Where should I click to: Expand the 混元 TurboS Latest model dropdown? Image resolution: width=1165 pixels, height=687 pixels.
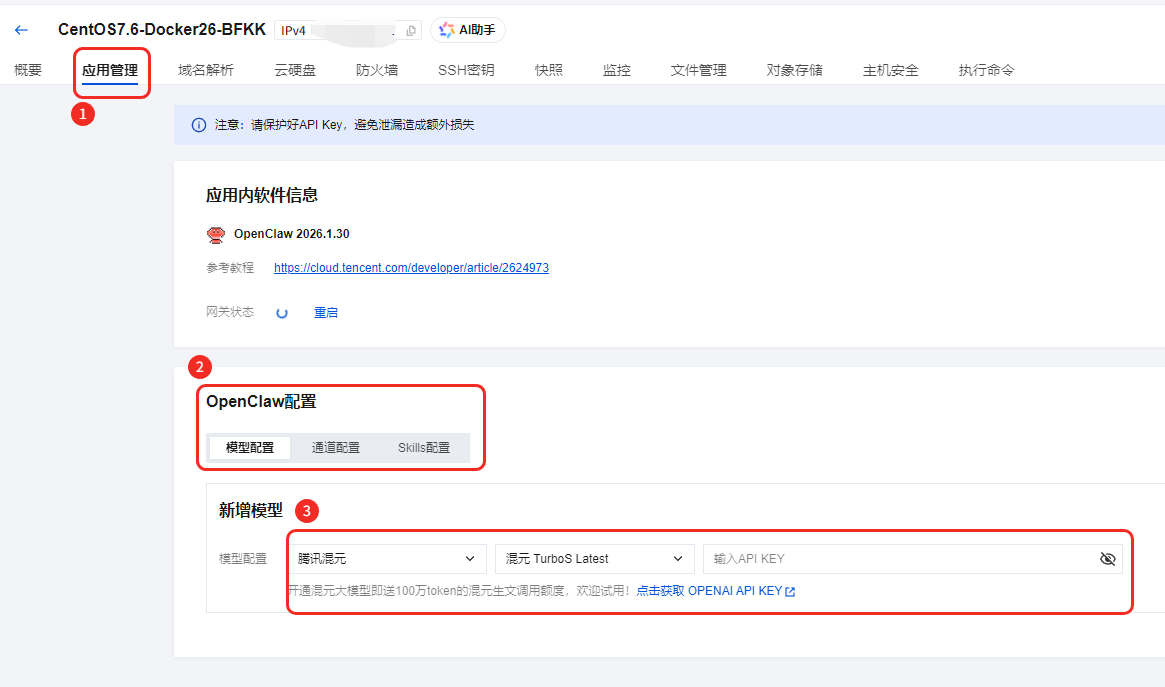coord(594,559)
